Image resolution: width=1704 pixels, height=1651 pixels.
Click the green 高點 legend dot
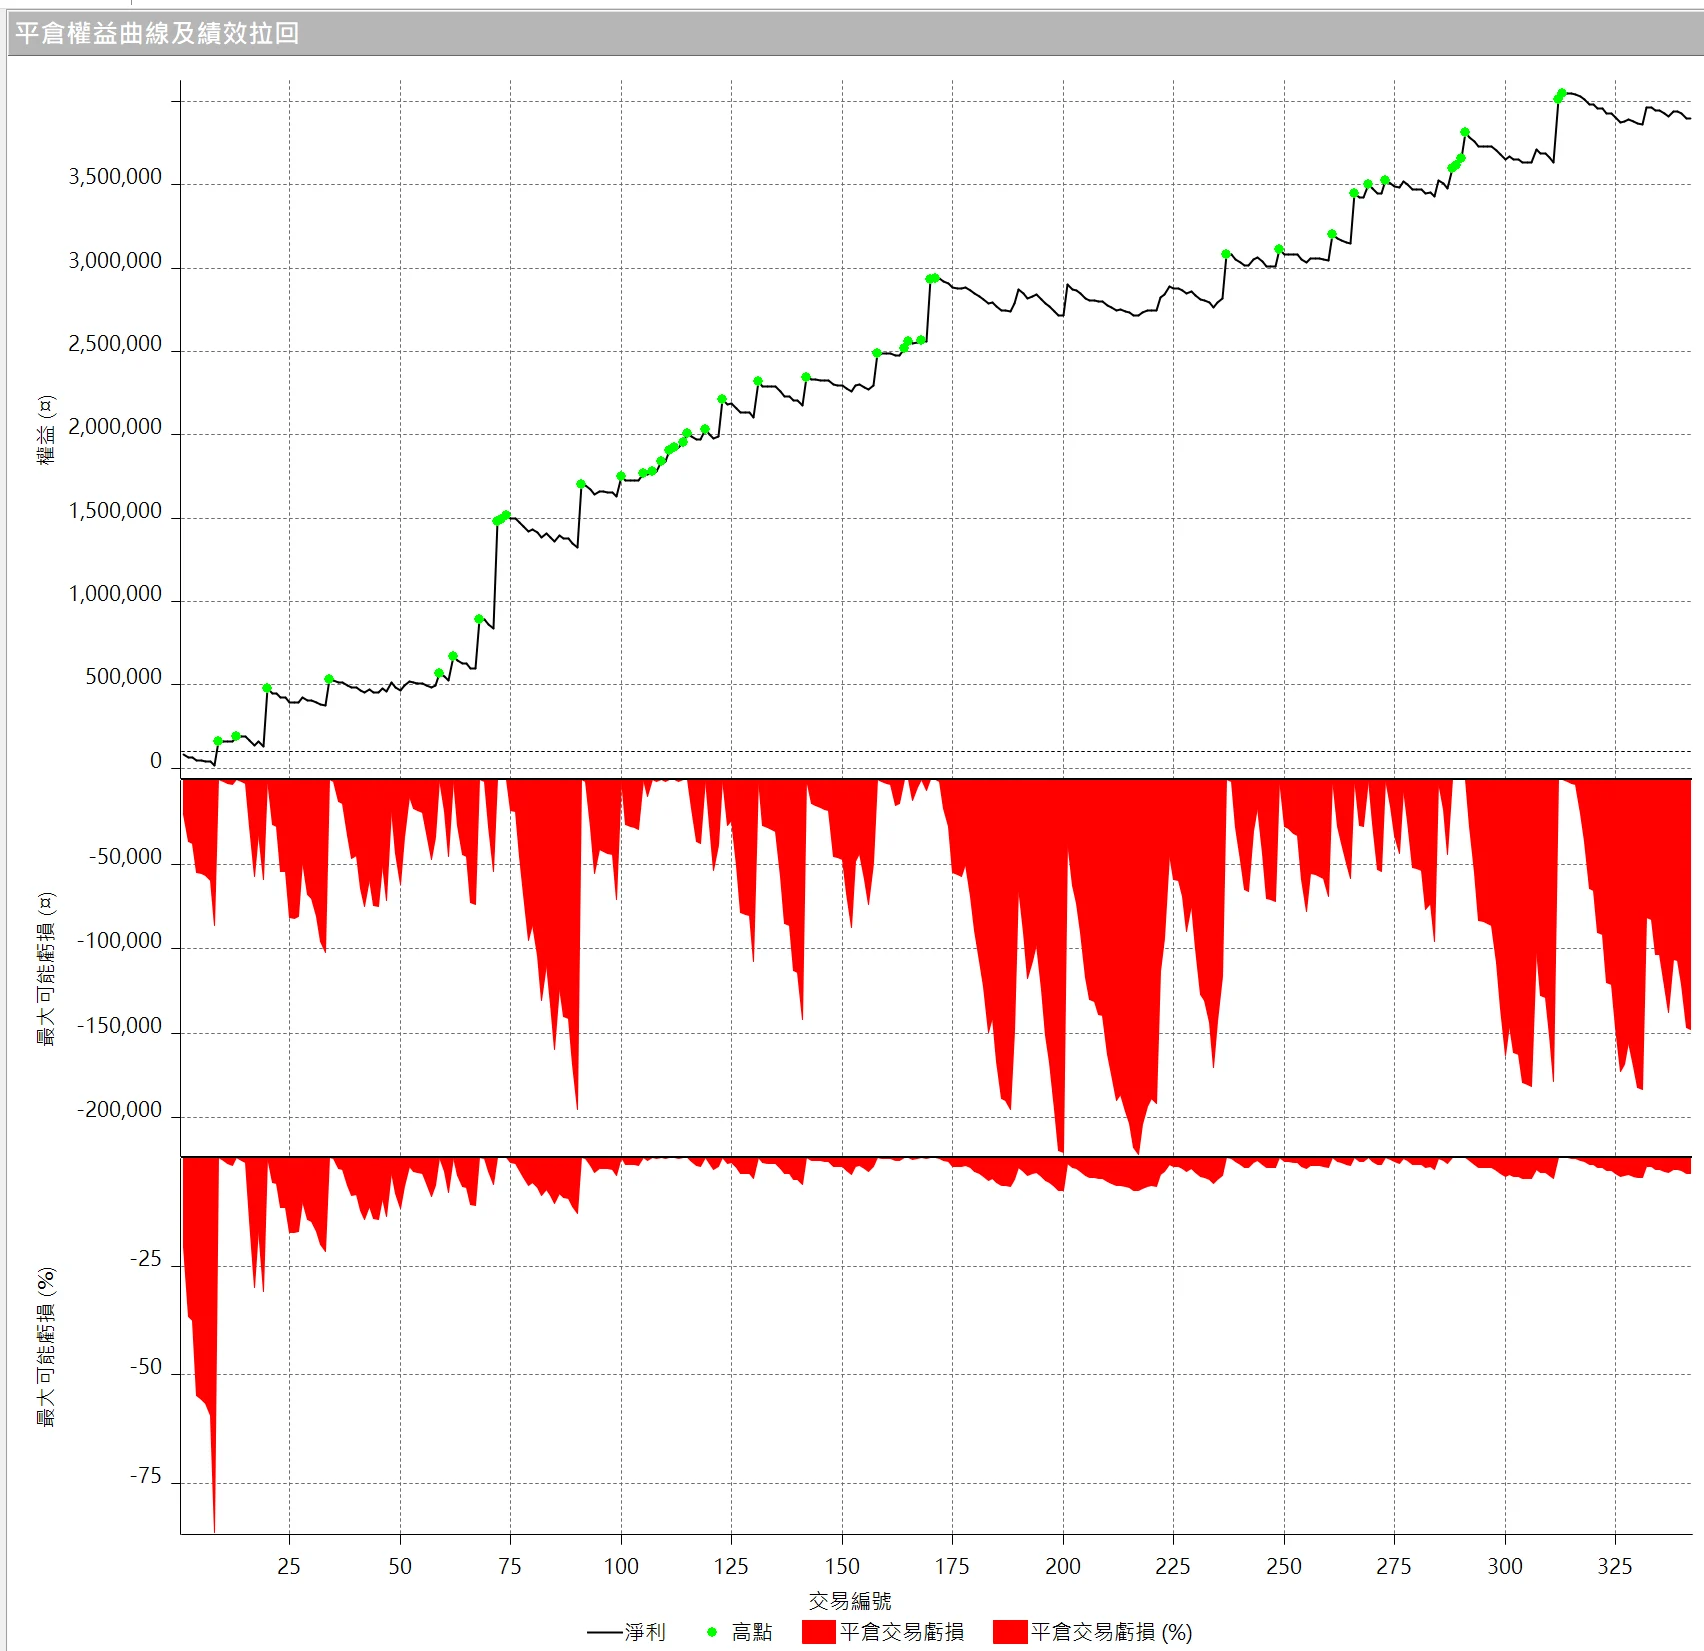click(x=712, y=1632)
